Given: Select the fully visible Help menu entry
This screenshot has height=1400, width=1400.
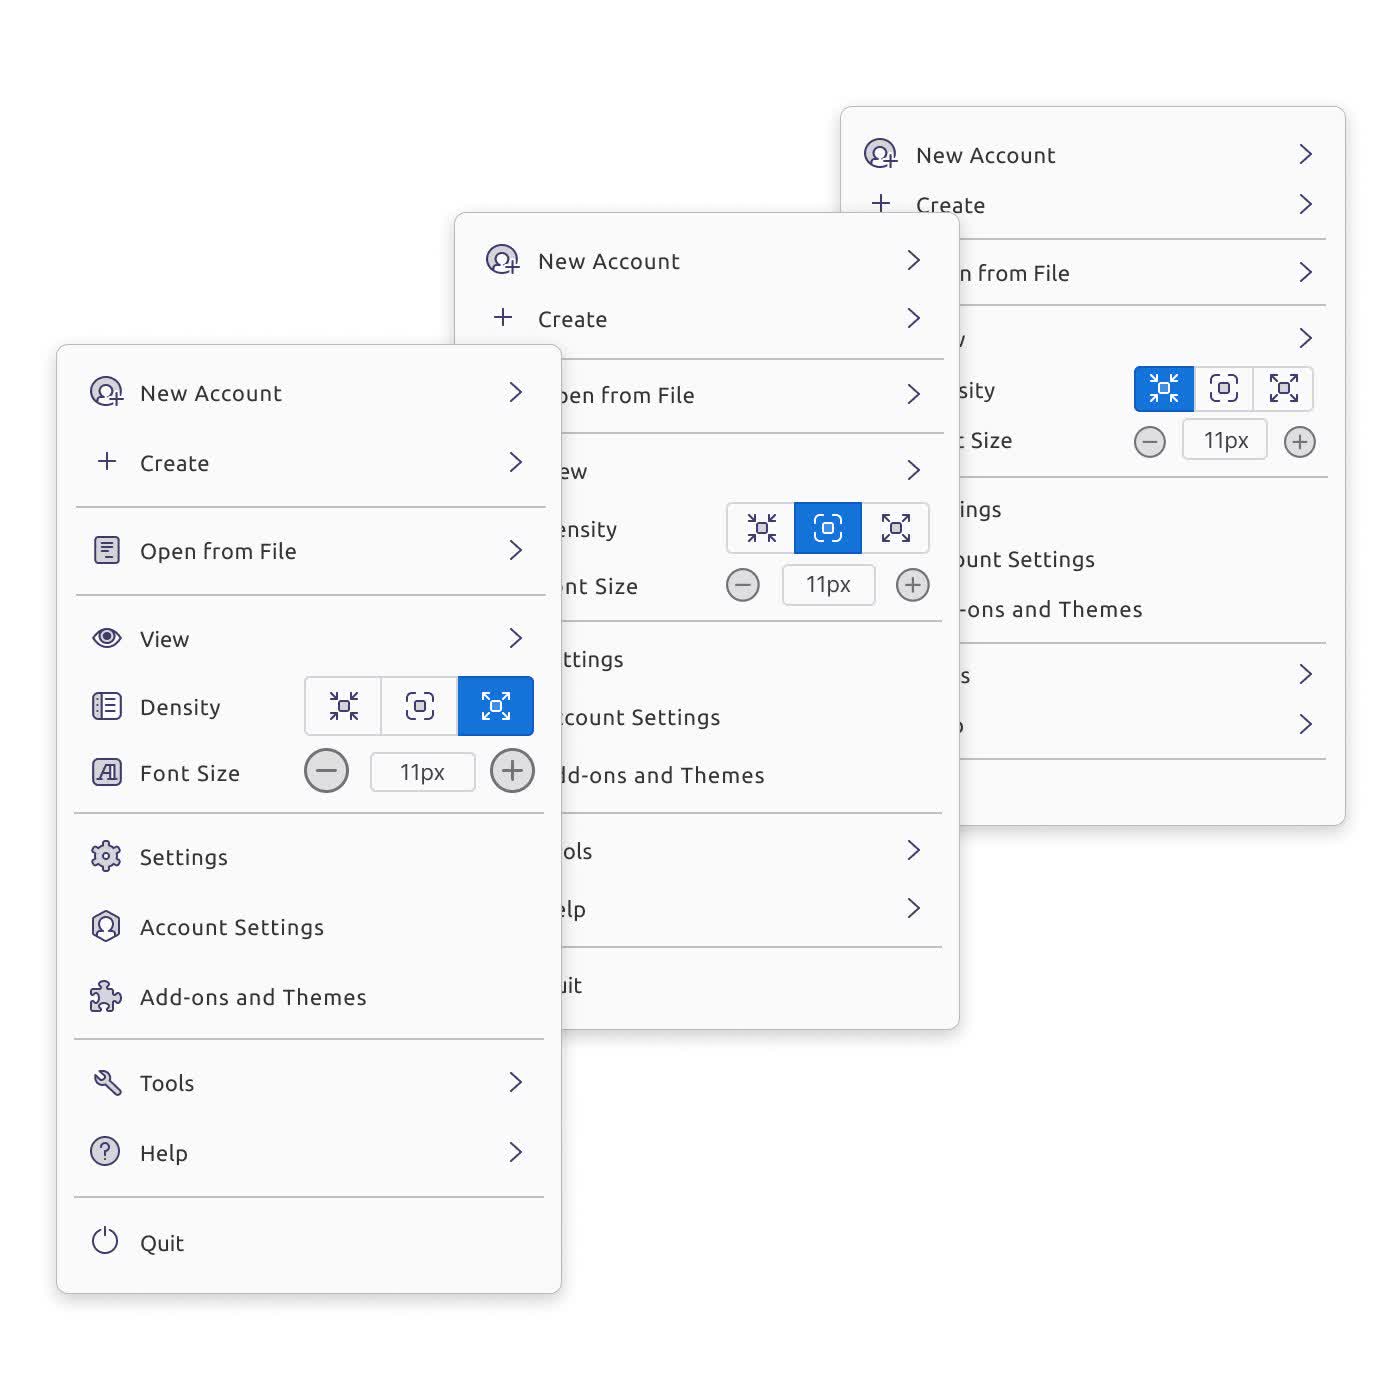Looking at the screenshot, I should [x=164, y=1153].
